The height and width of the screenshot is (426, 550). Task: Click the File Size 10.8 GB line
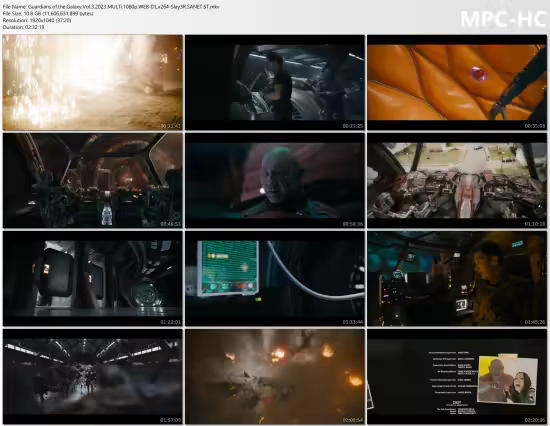coord(48,13)
